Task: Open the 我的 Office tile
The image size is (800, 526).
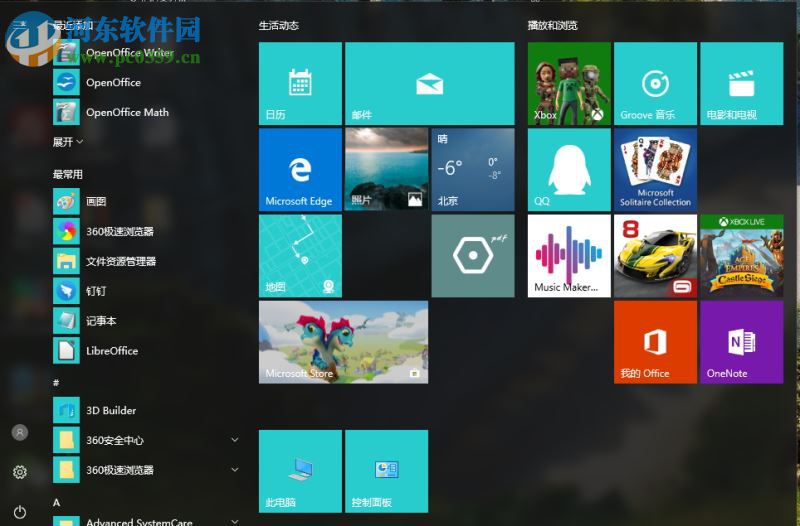Action: (655, 342)
